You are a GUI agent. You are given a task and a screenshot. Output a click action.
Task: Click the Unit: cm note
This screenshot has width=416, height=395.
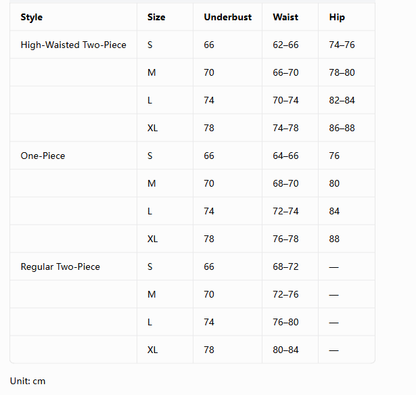(x=28, y=381)
